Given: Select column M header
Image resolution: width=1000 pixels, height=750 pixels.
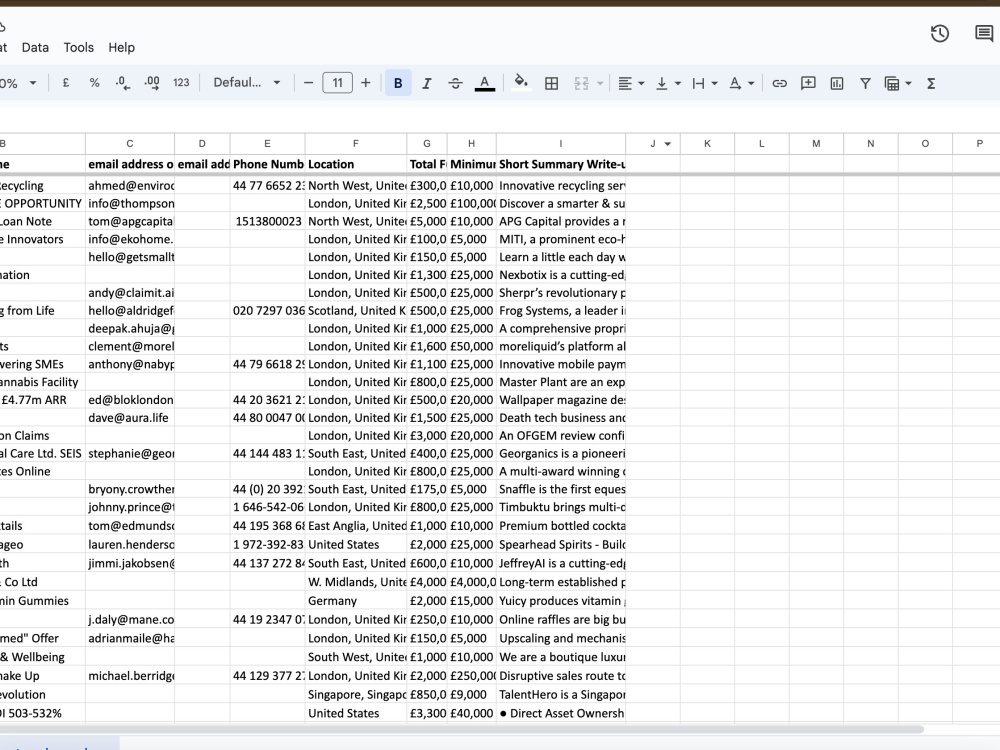Looking at the screenshot, I should (x=816, y=144).
